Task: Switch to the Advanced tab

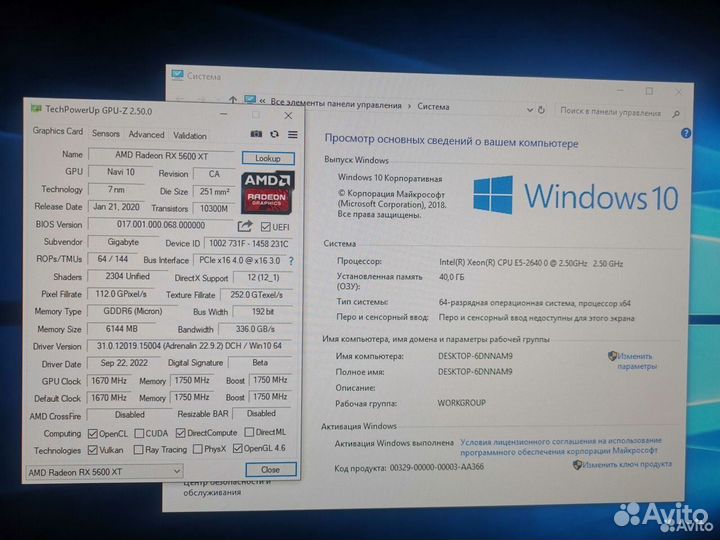Action: [146, 134]
